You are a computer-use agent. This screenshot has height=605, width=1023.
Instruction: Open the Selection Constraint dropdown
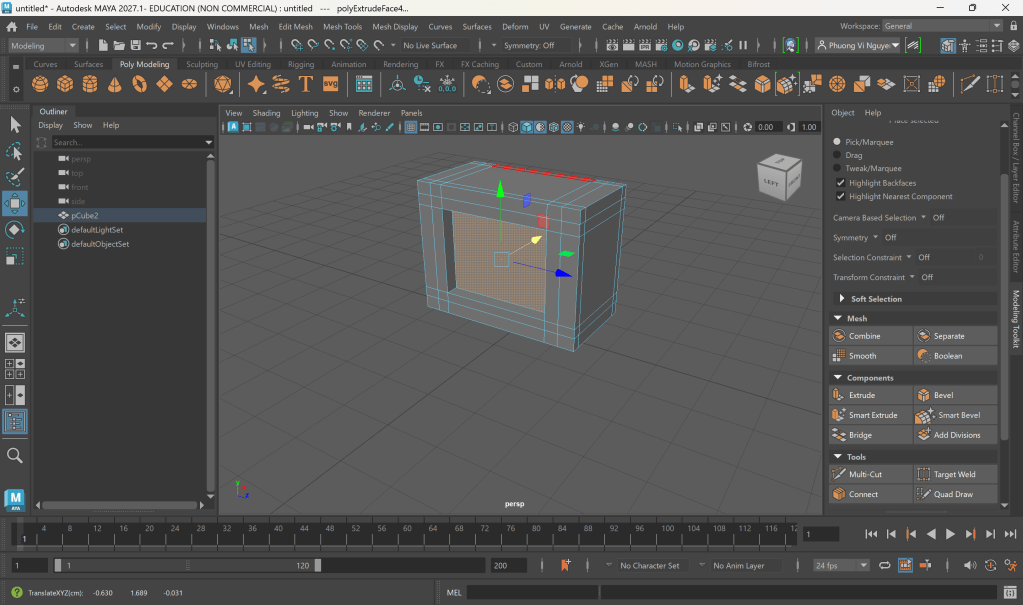coord(909,257)
